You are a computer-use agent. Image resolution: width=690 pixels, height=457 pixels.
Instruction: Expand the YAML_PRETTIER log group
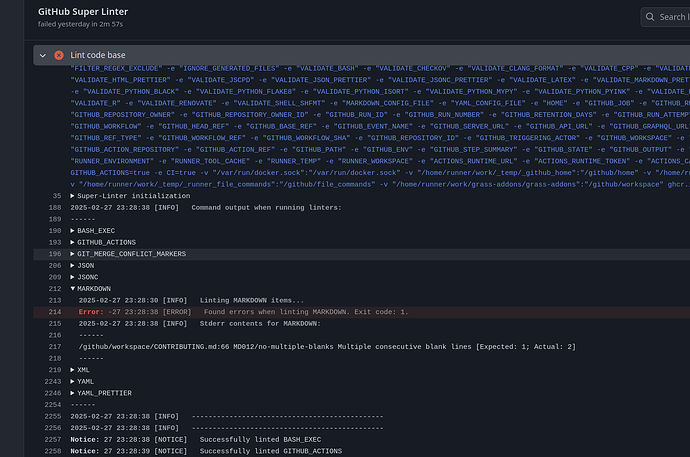[x=101, y=393]
